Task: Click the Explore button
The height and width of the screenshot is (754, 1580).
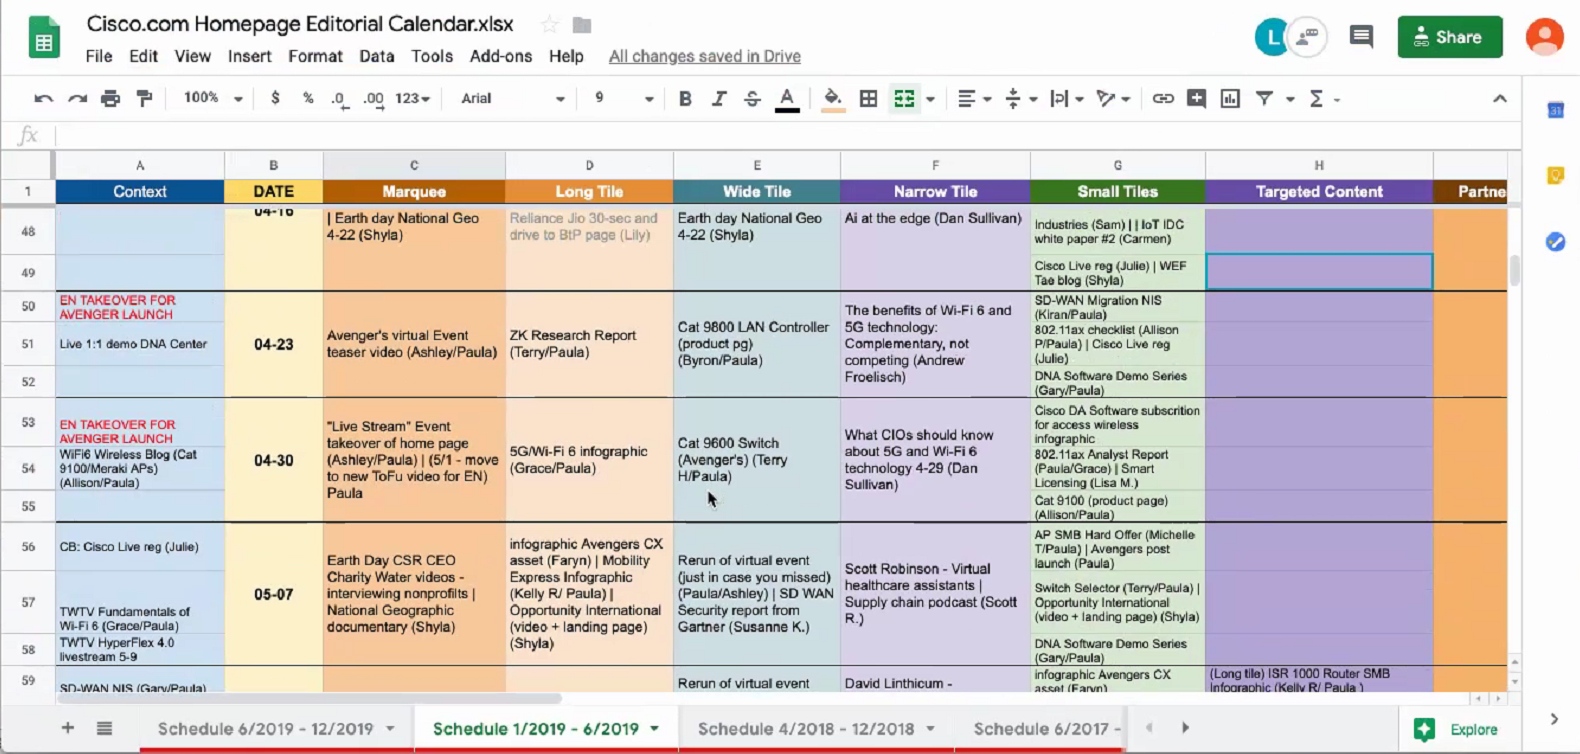Action: (x=1456, y=729)
